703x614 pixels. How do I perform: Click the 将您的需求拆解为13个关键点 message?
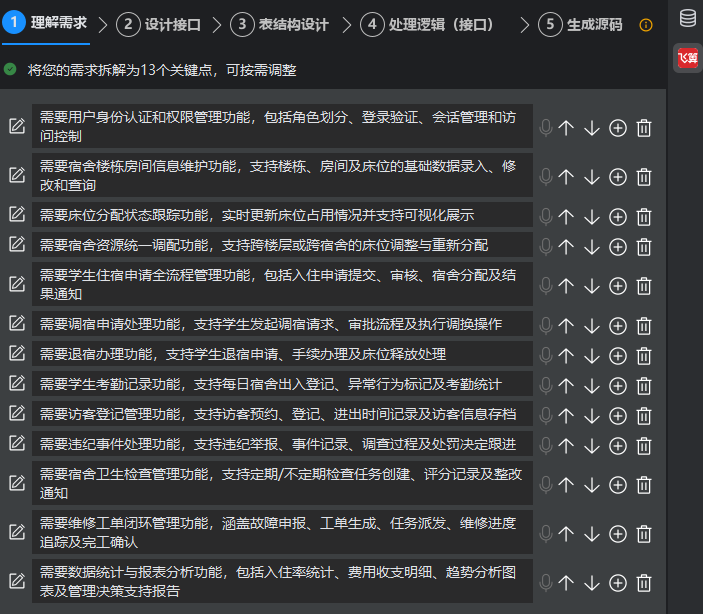point(162,70)
